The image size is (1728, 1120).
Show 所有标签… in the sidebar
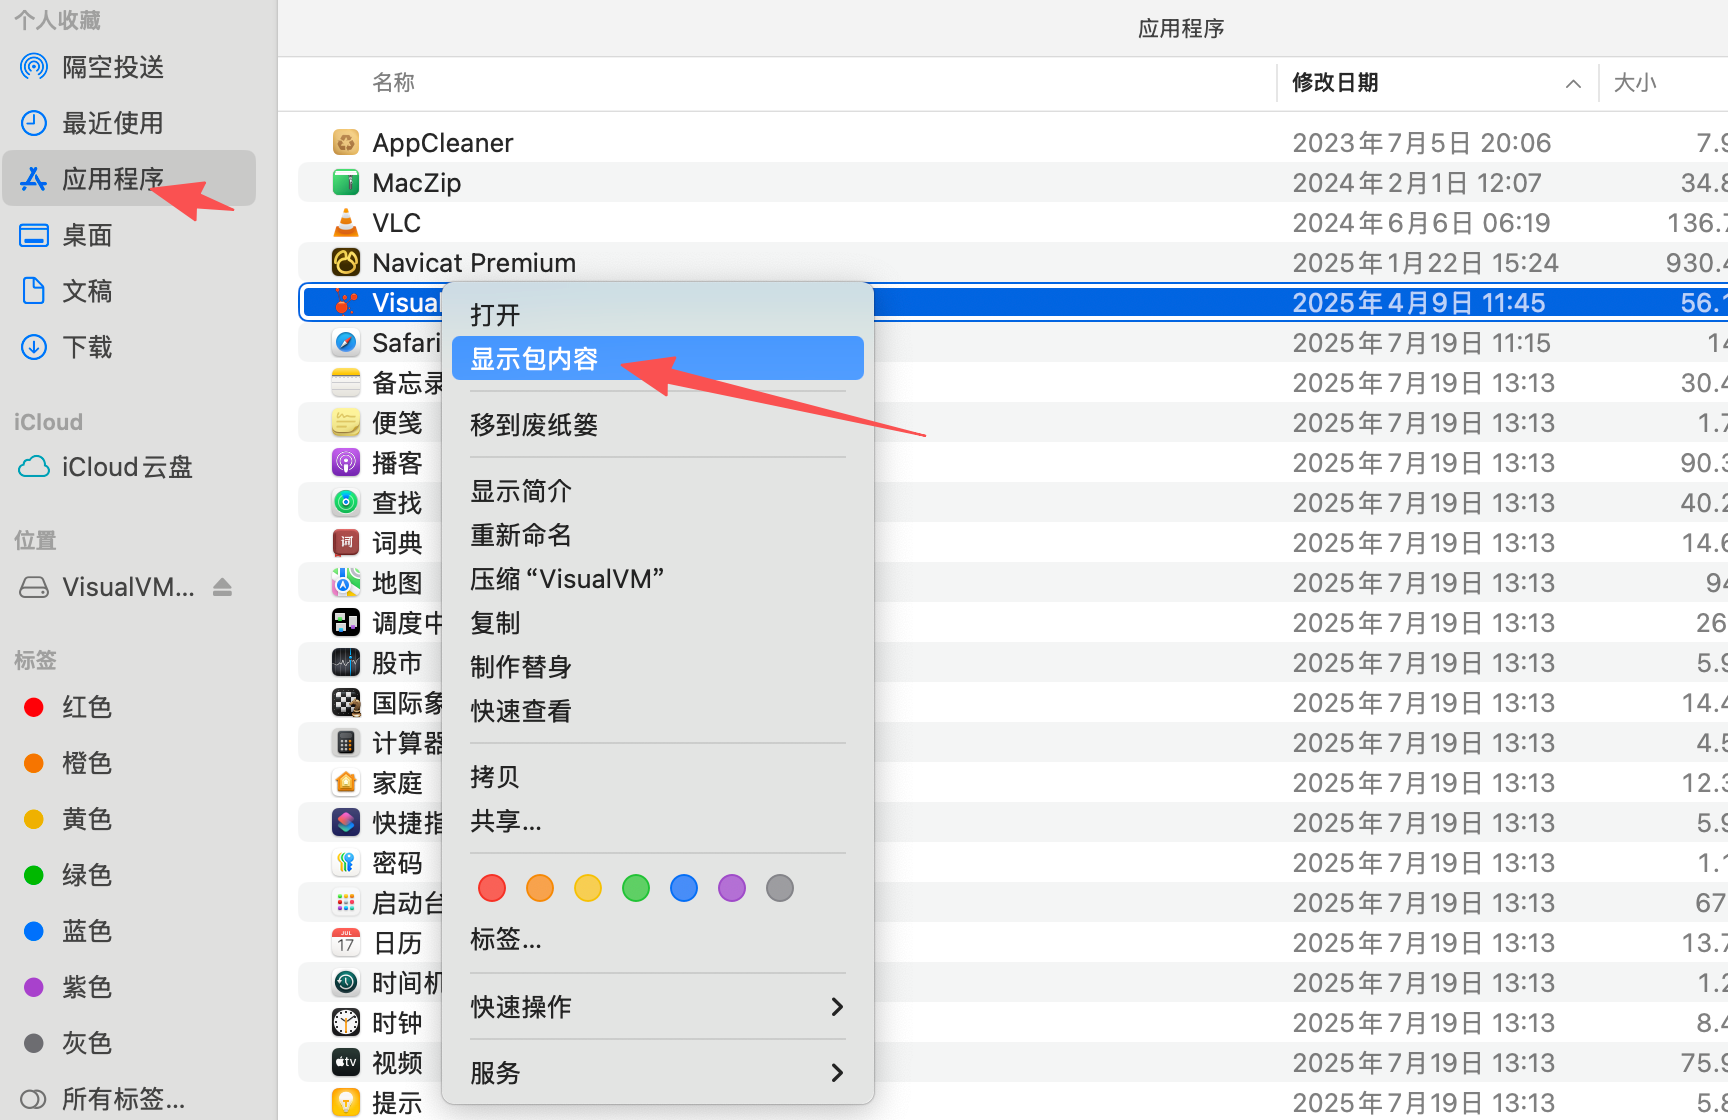(128, 1099)
